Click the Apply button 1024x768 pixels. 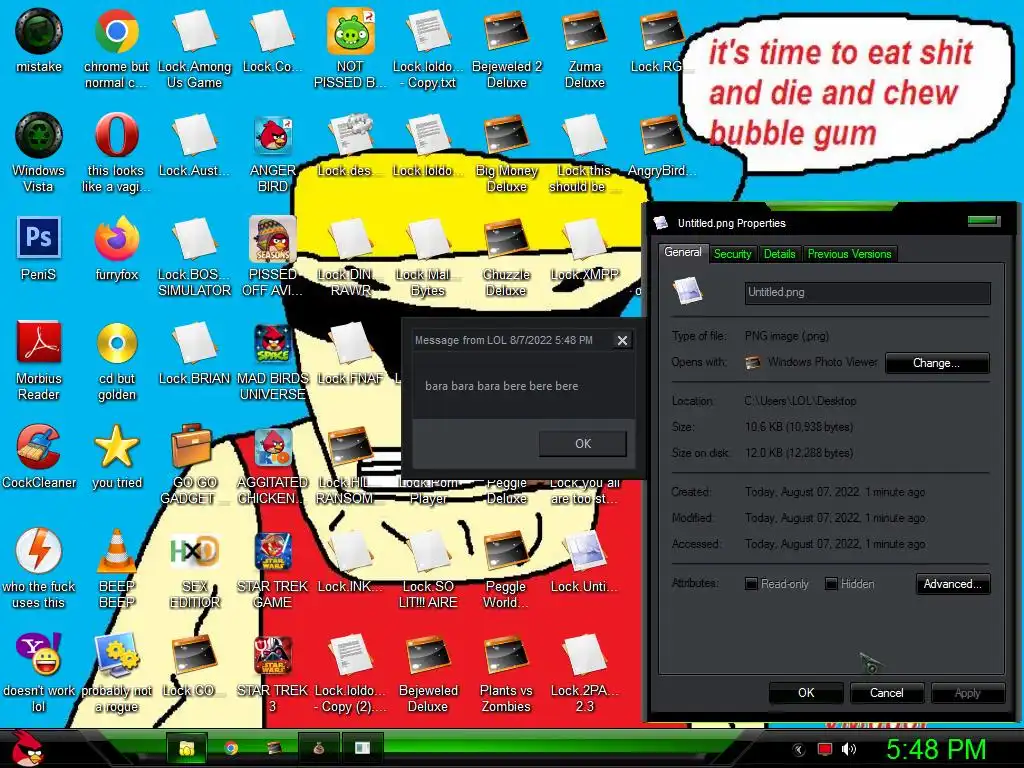pyautogui.click(x=967, y=693)
